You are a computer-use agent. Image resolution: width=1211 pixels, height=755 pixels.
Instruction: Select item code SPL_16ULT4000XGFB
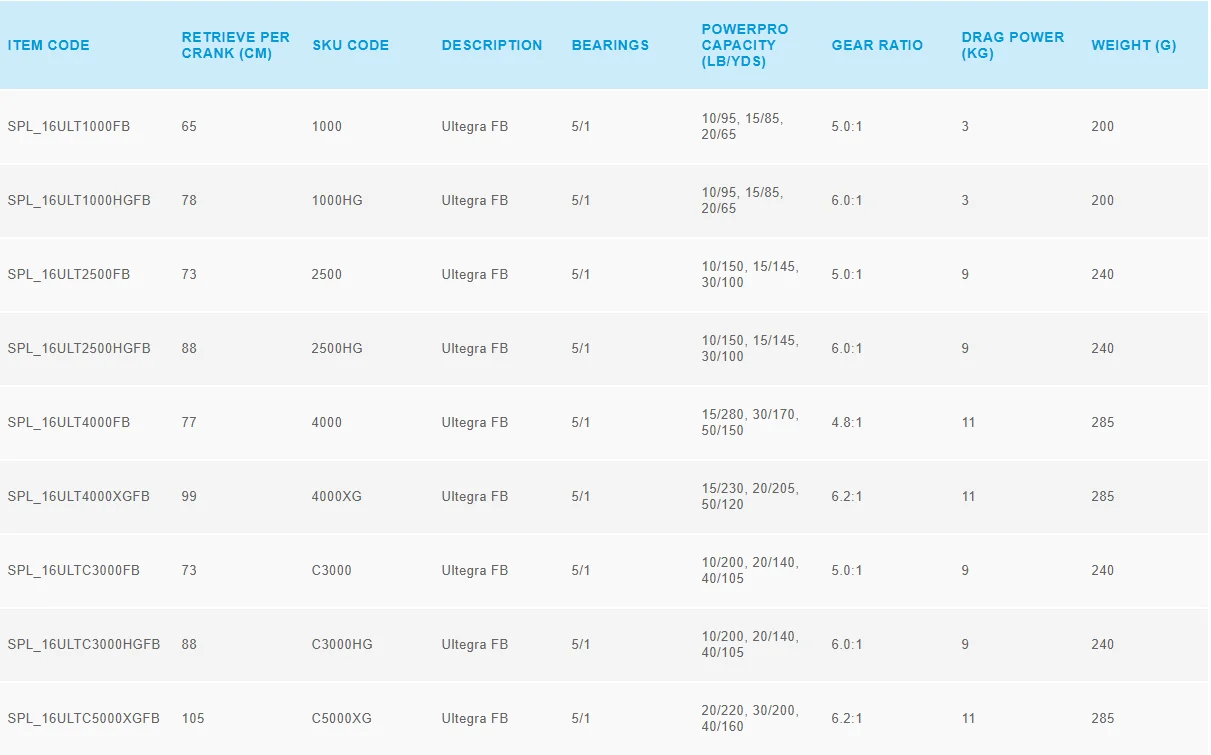pos(79,496)
